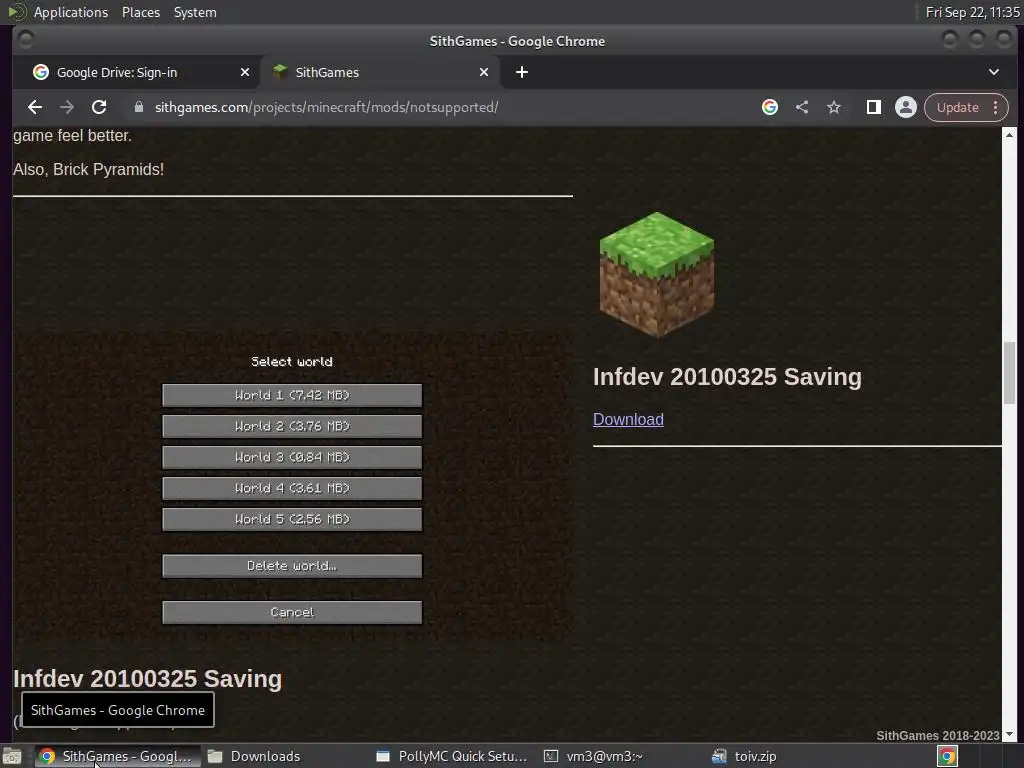Open the site security lock icon
The height and width of the screenshot is (768, 1024).
click(x=138, y=107)
